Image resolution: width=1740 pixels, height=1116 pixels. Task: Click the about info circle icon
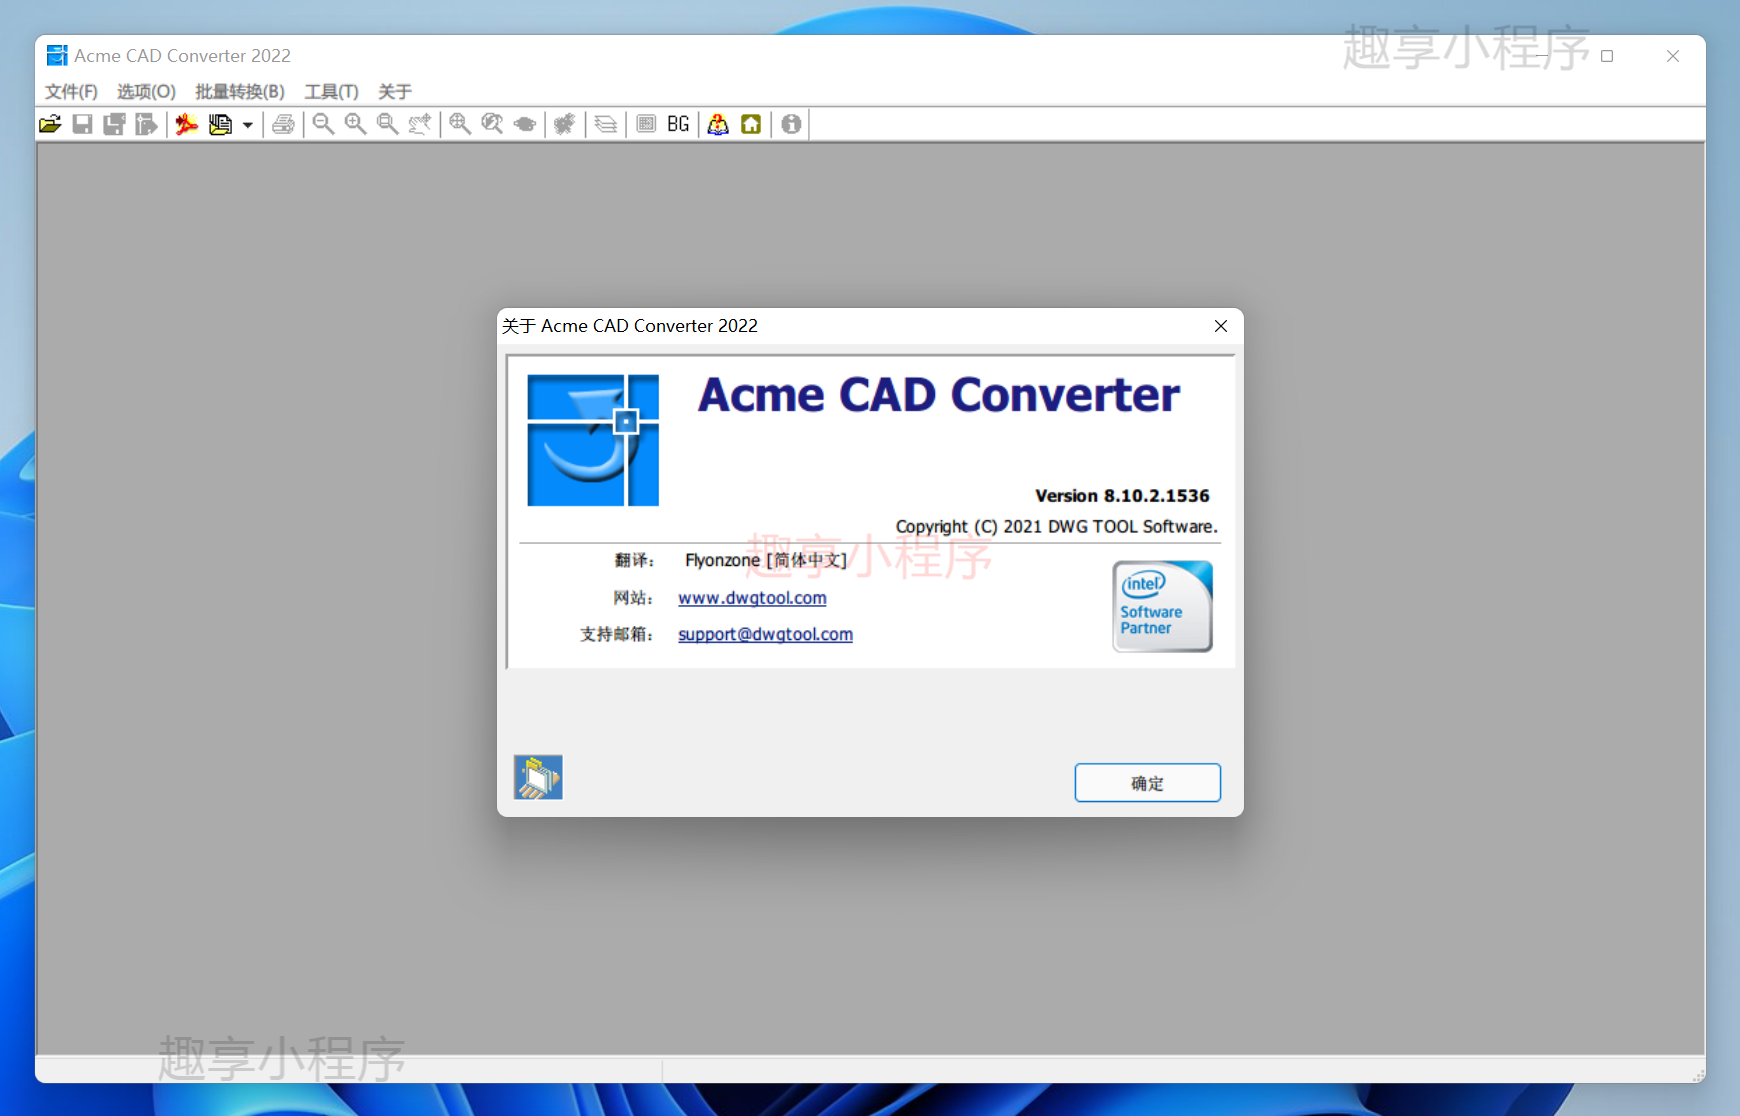pyautogui.click(x=791, y=124)
